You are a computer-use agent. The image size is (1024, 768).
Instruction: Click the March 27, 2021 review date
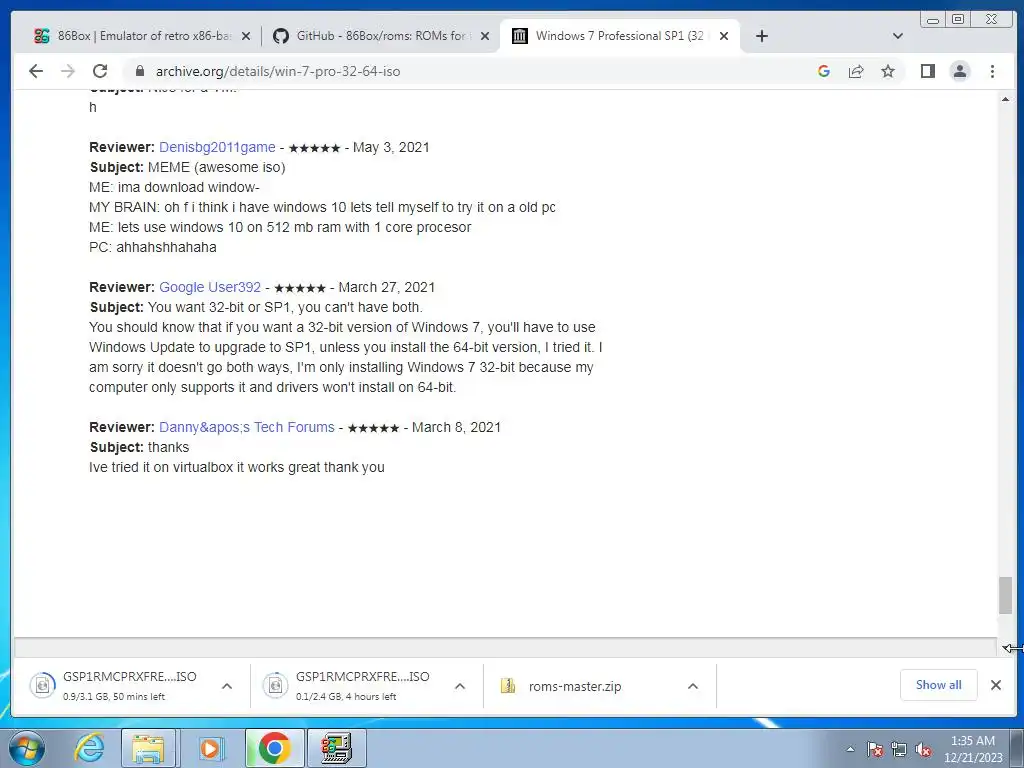387,287
